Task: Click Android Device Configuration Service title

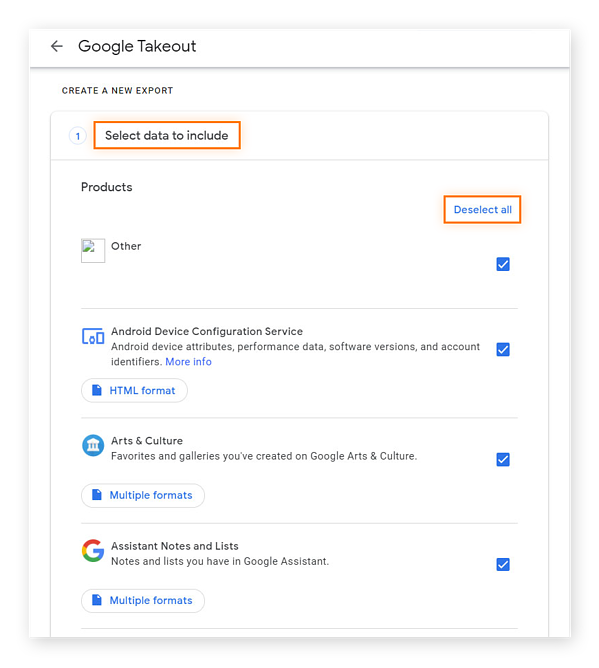Action: click(x=207, y=331)
